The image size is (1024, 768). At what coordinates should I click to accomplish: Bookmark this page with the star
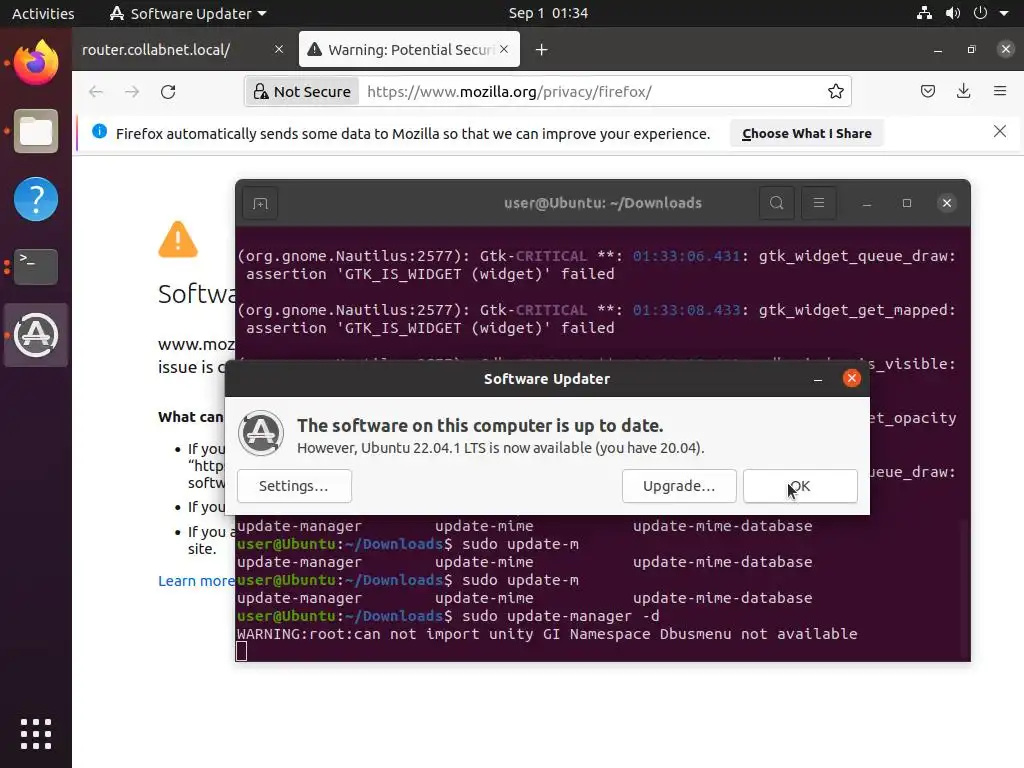pos(835,91)
